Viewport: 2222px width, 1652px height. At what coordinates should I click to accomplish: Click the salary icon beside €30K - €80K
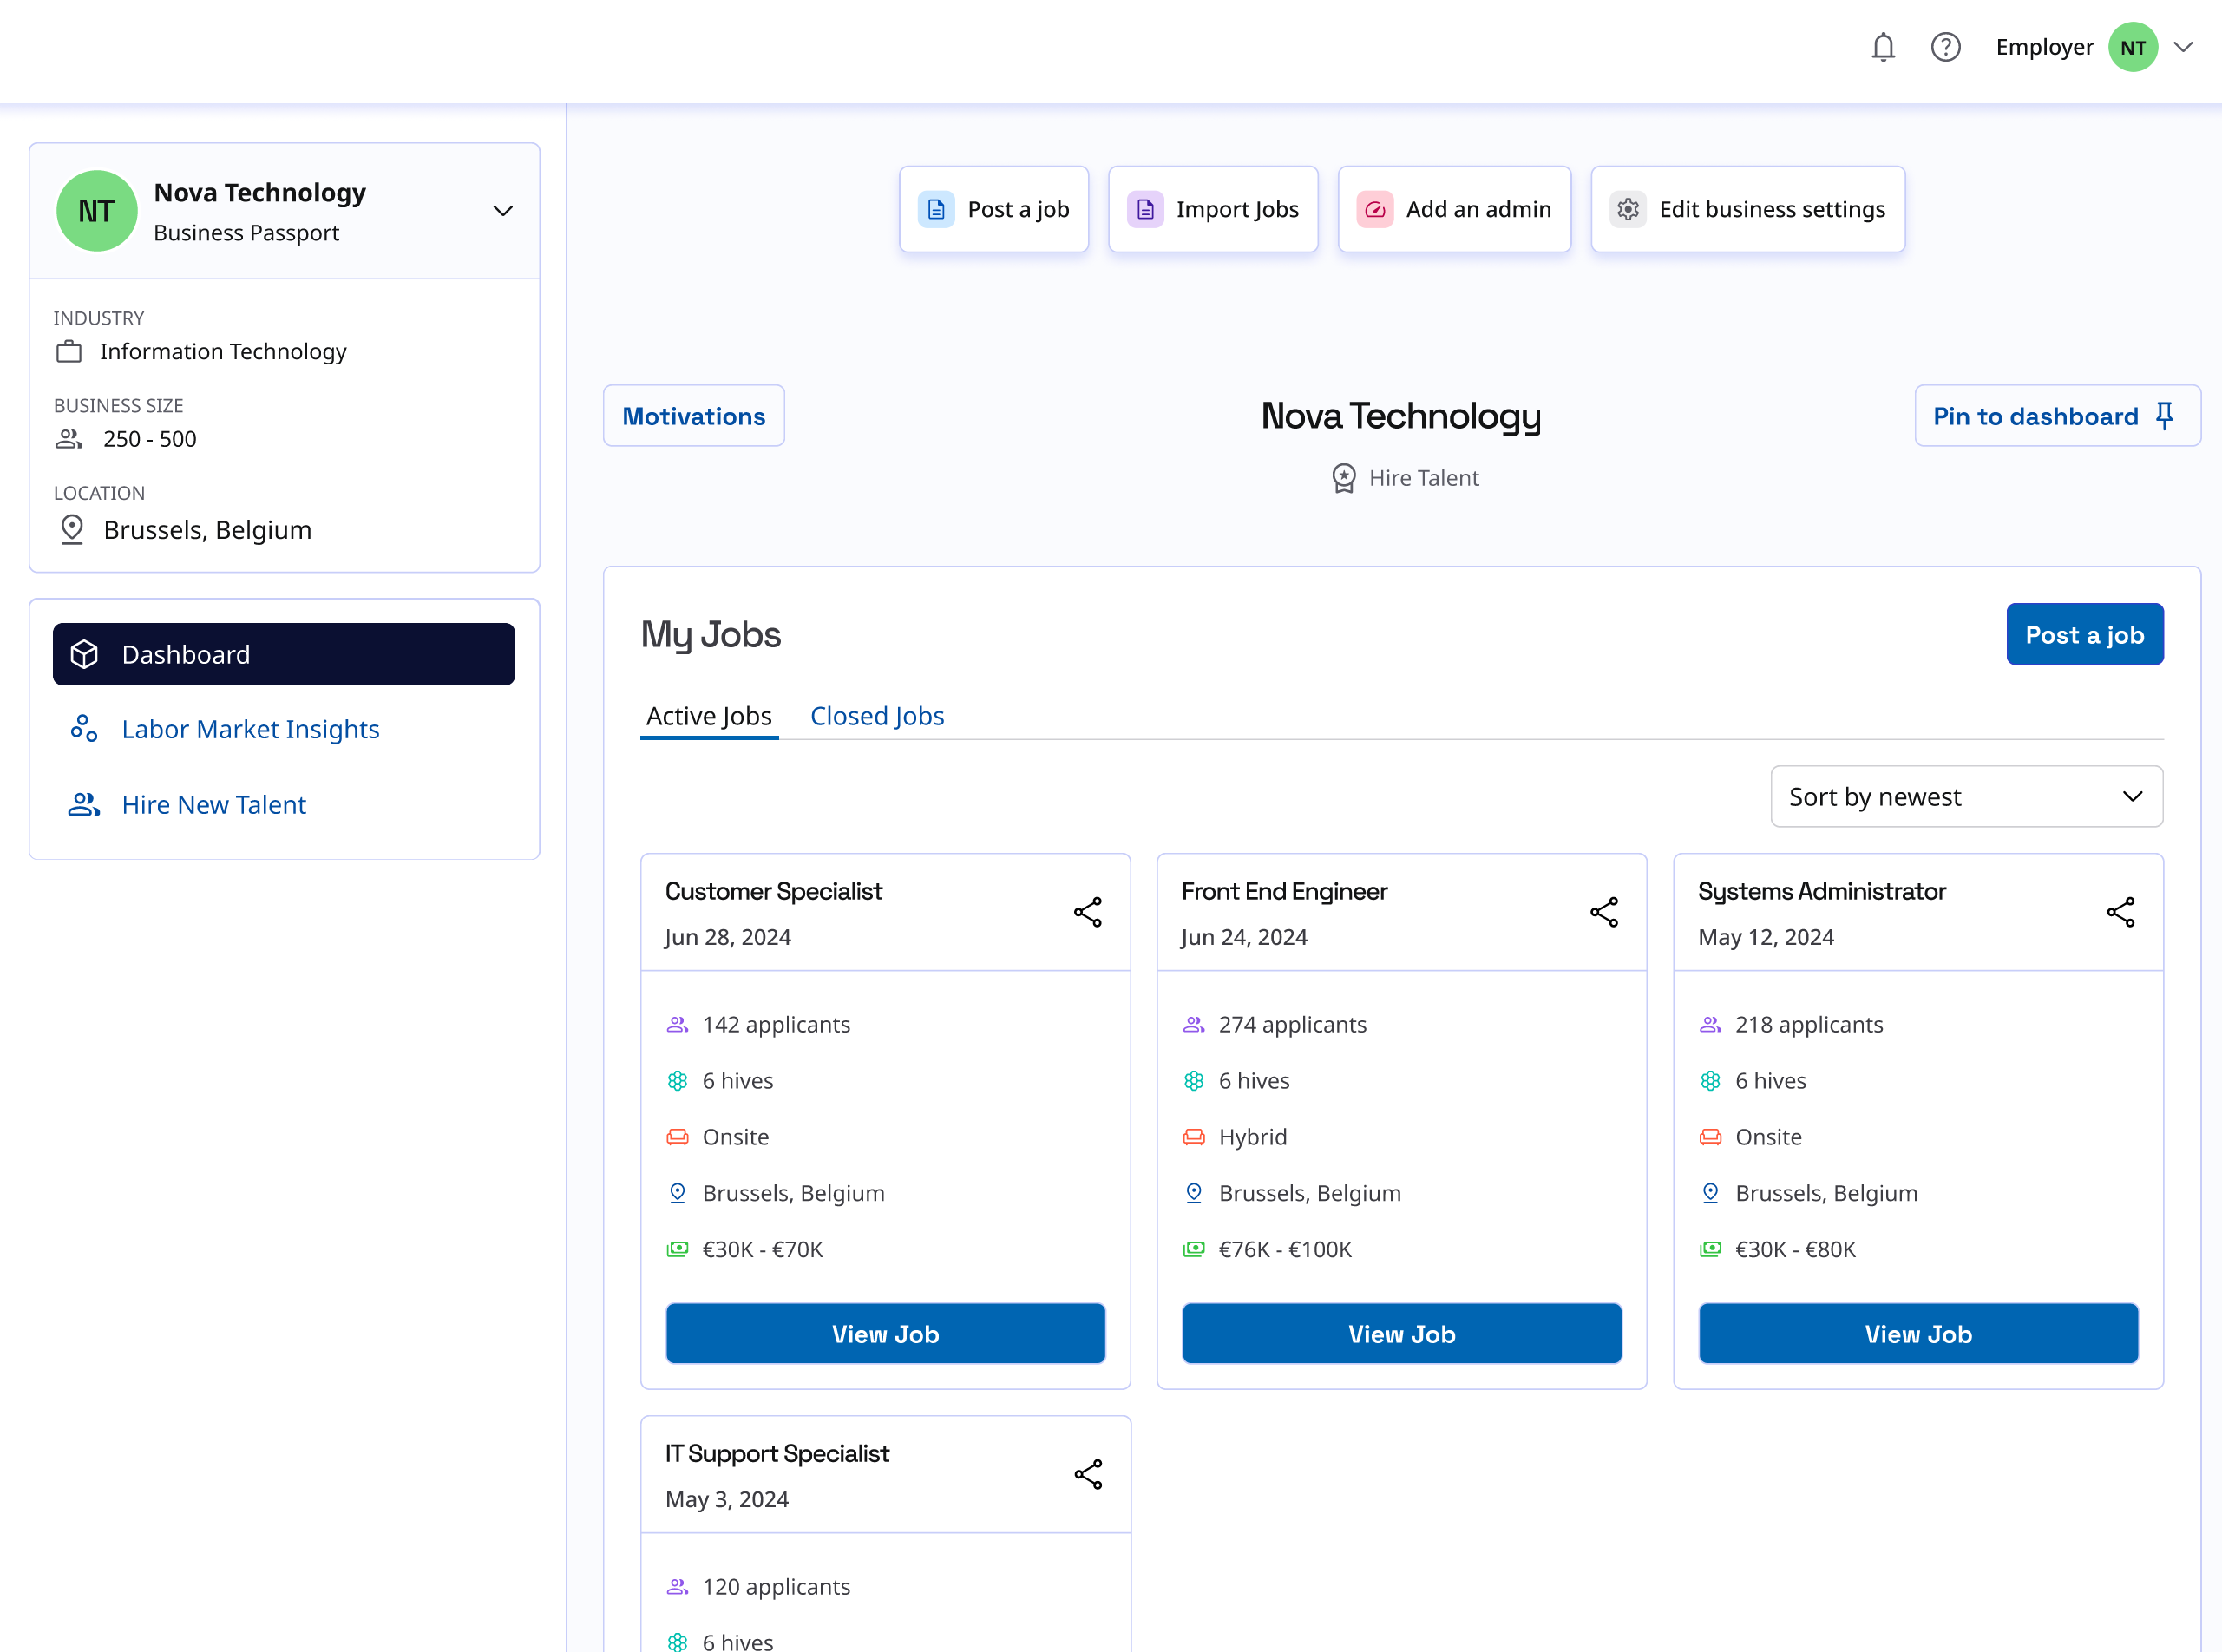pyautogui.click(x=1710, y=1249)
